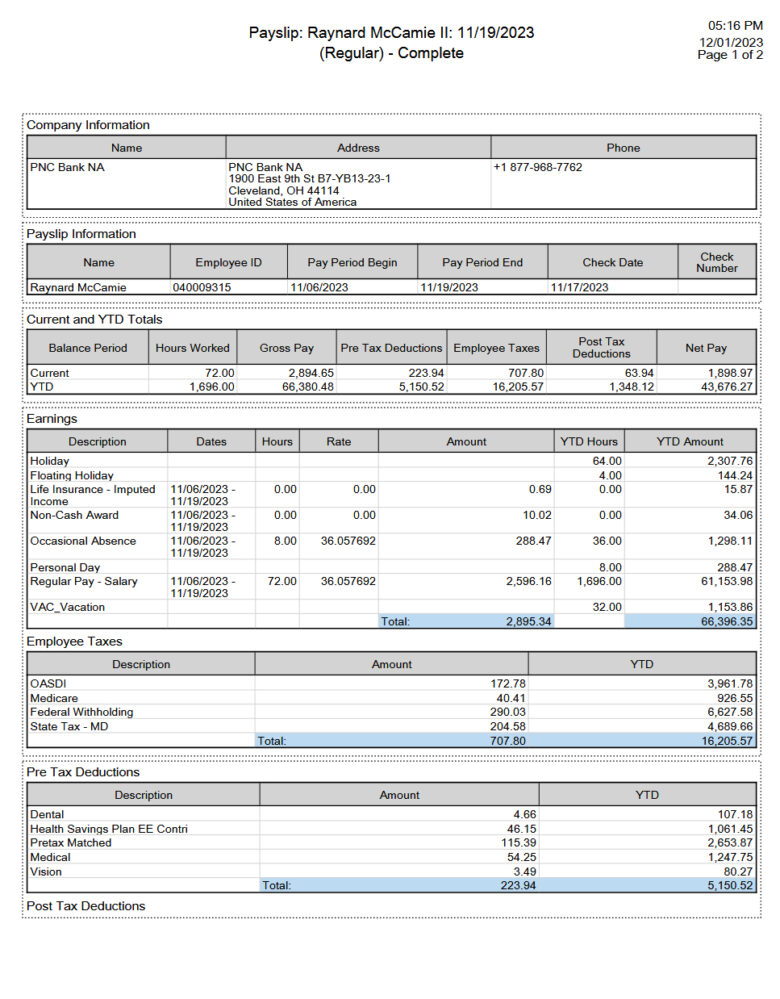Click the Medicare amount '40.41'
The image size is (780, 999).
pos(511,698)
